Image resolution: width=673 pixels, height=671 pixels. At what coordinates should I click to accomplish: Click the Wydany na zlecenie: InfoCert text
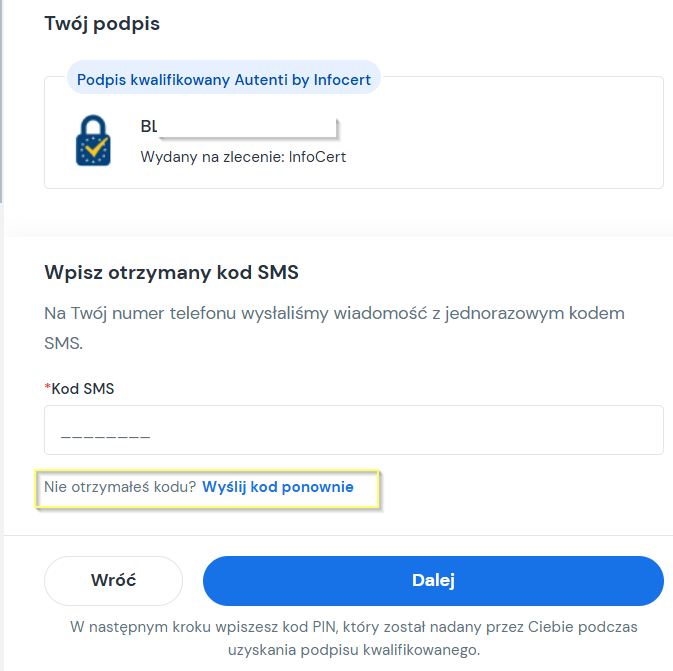[243, 157]
